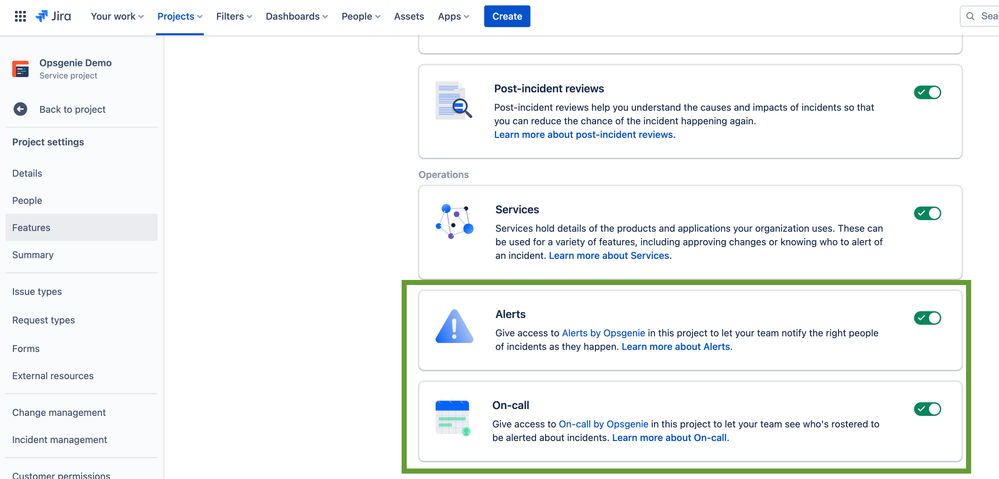Open the Dashboards dropdown
999x479 pixels.
[x=297, y=17]
